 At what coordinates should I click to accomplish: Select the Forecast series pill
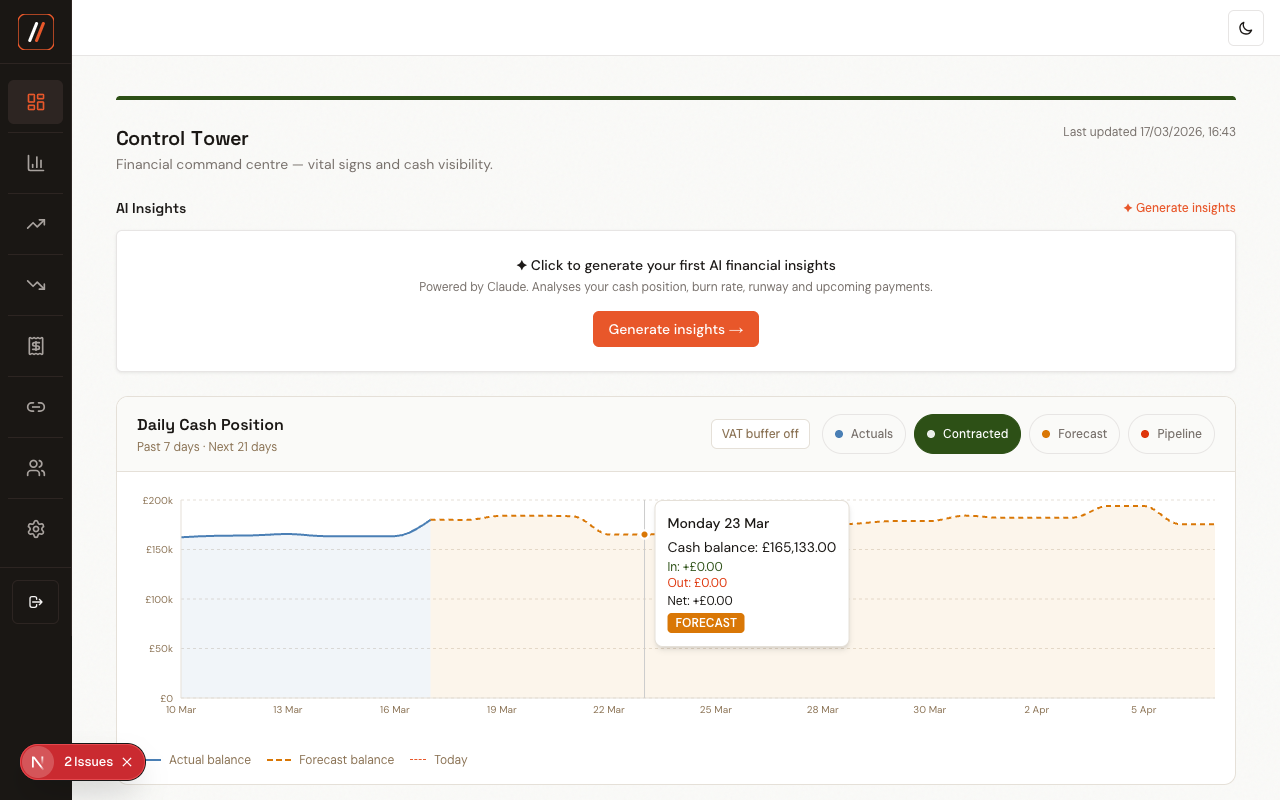[x=1074, y=434]
